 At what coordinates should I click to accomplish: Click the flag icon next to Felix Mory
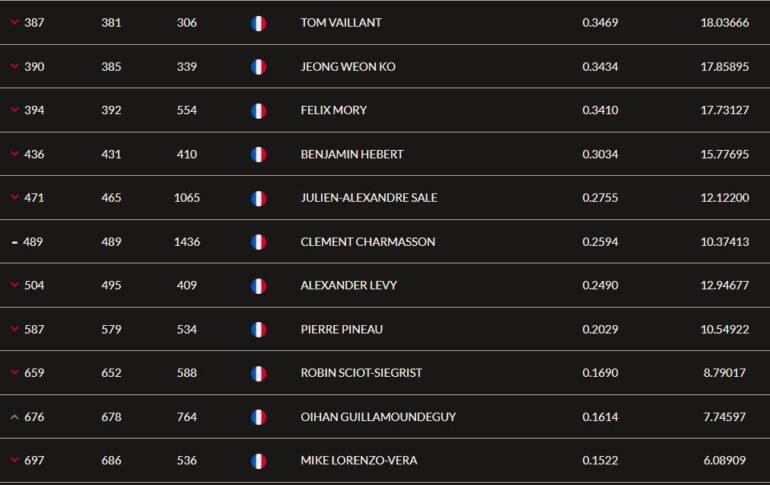[258, 111]
